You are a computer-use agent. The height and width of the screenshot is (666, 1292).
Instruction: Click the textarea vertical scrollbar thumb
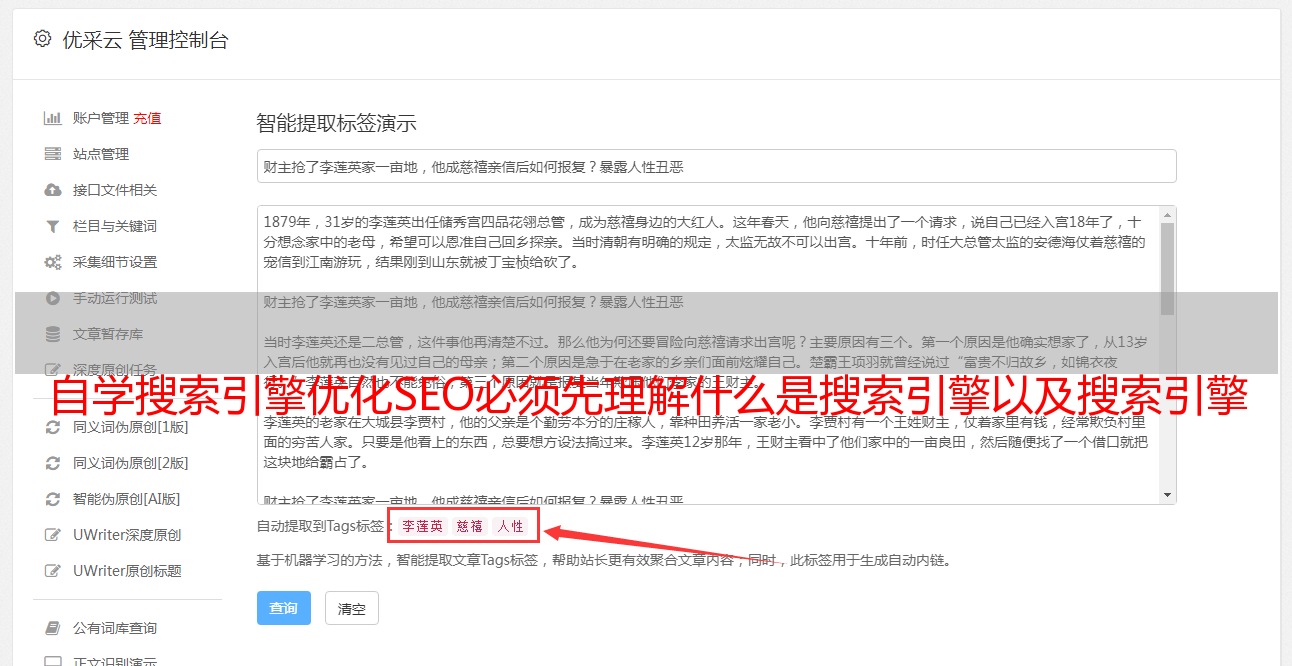click(1167, 268)
